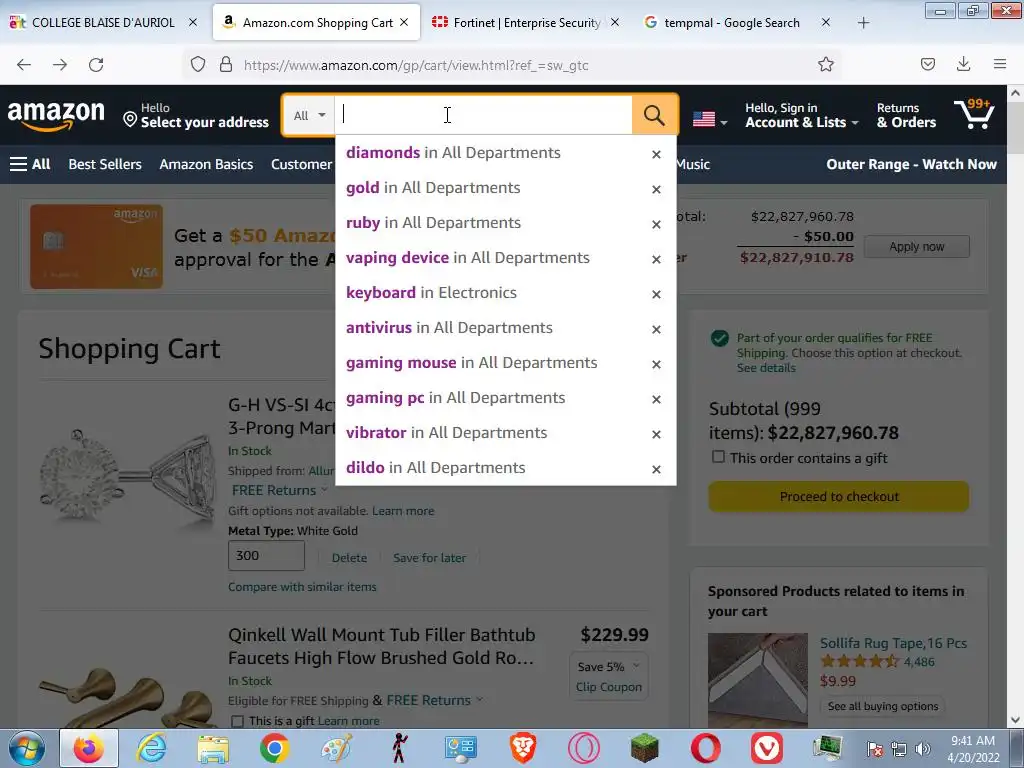Open Internet Explorer from the taskbar
The image size is (1024, 768).
click(152, 748)
